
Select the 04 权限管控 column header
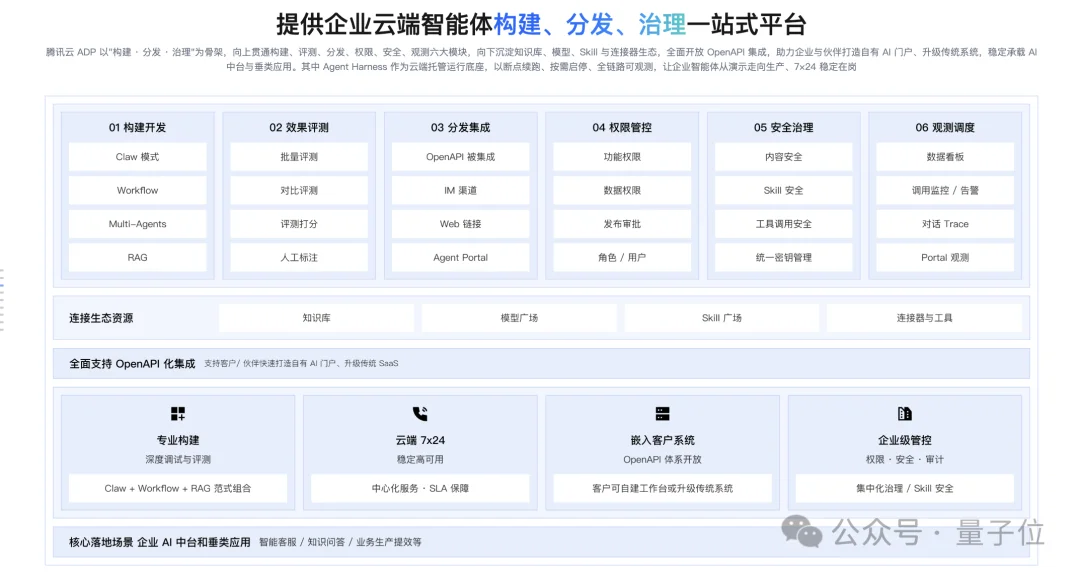[x=622, y=127]
